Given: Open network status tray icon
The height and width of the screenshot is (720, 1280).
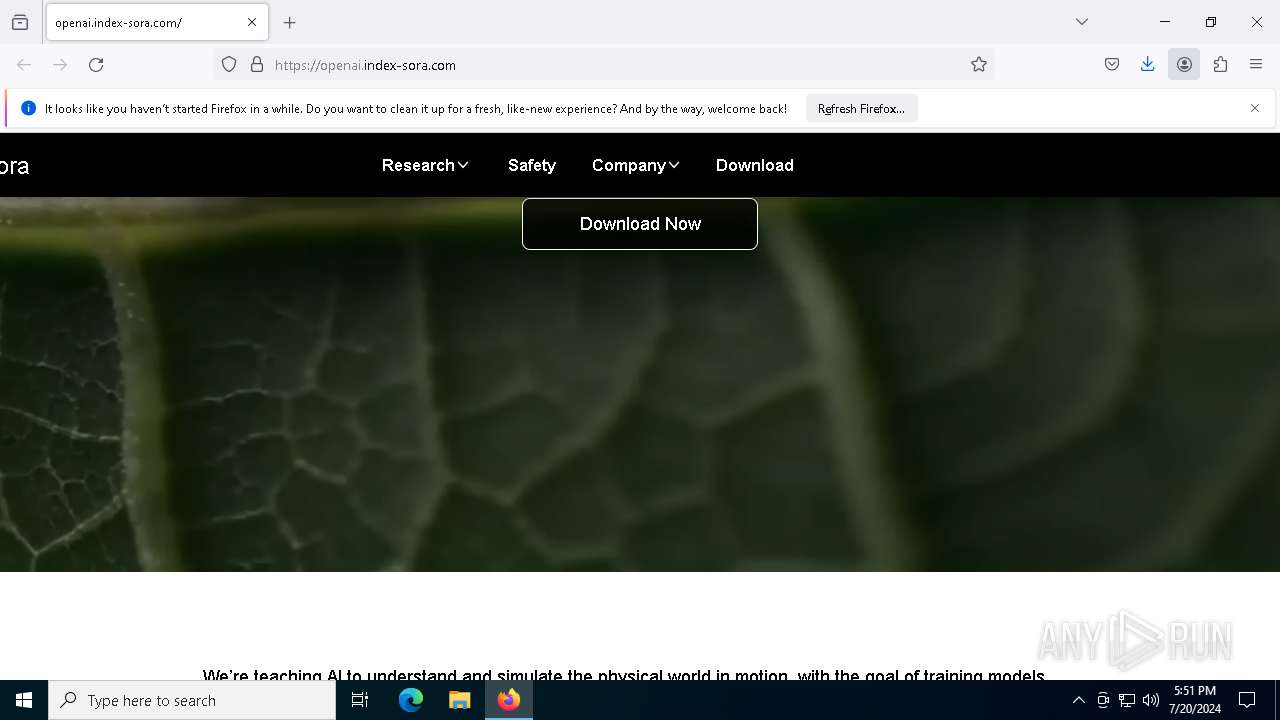Looking at the screenshot, I should (1127, 700).
